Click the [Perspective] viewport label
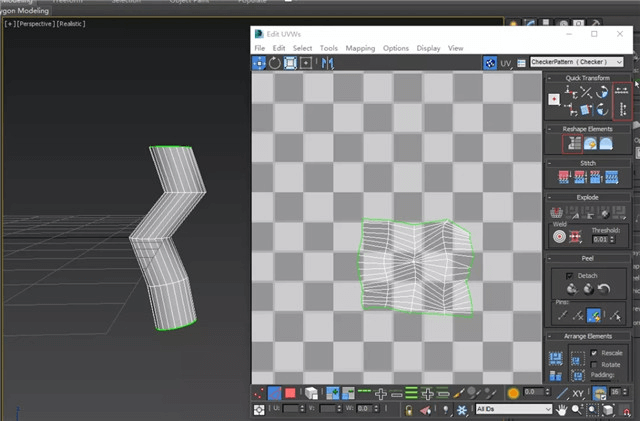The width and height of the screenshot is (640, 421). [35, 23]
